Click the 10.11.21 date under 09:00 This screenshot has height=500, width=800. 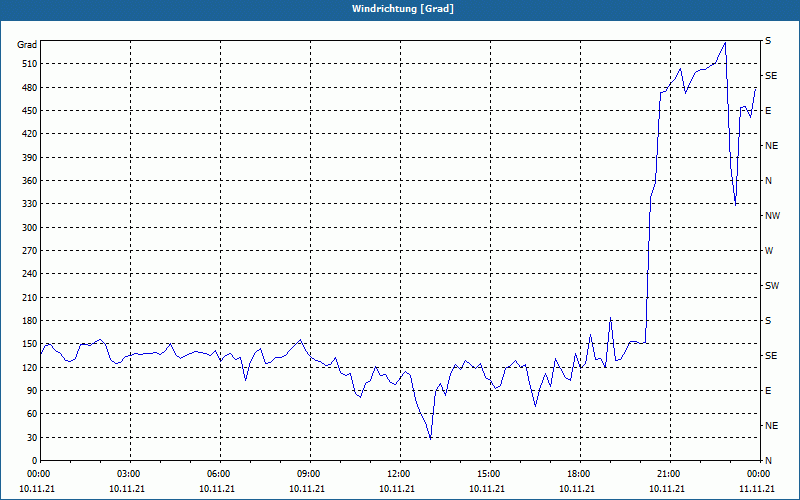(x=307, y=489)
